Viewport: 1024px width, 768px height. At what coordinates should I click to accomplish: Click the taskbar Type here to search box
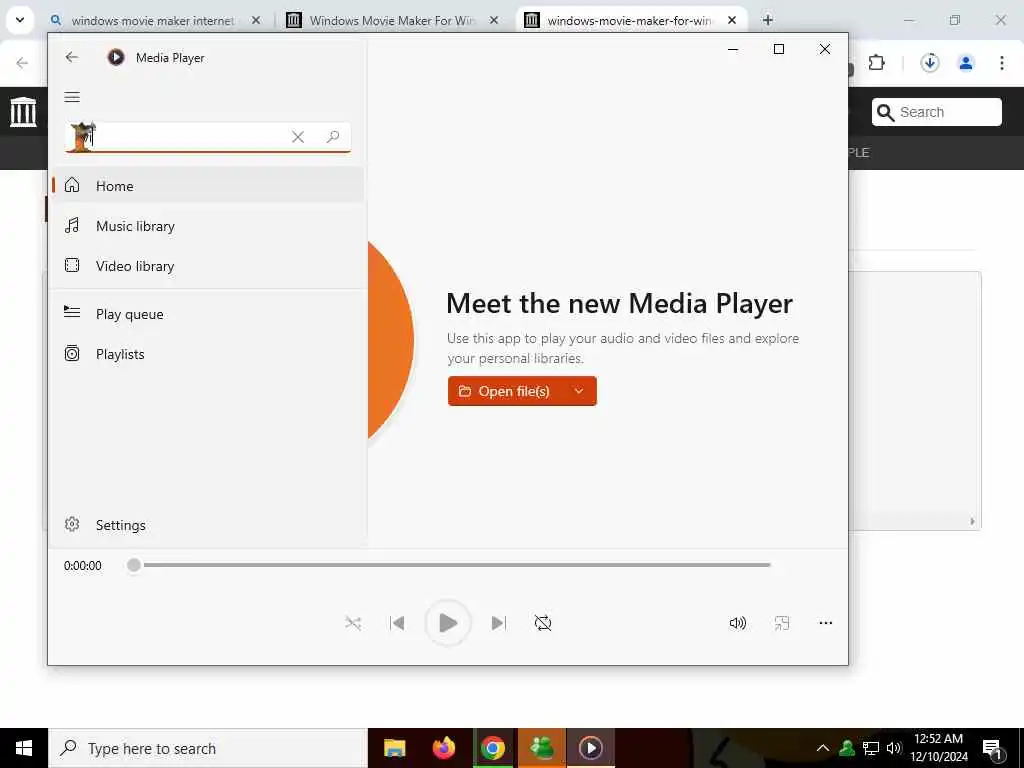(x=208, y=748)
